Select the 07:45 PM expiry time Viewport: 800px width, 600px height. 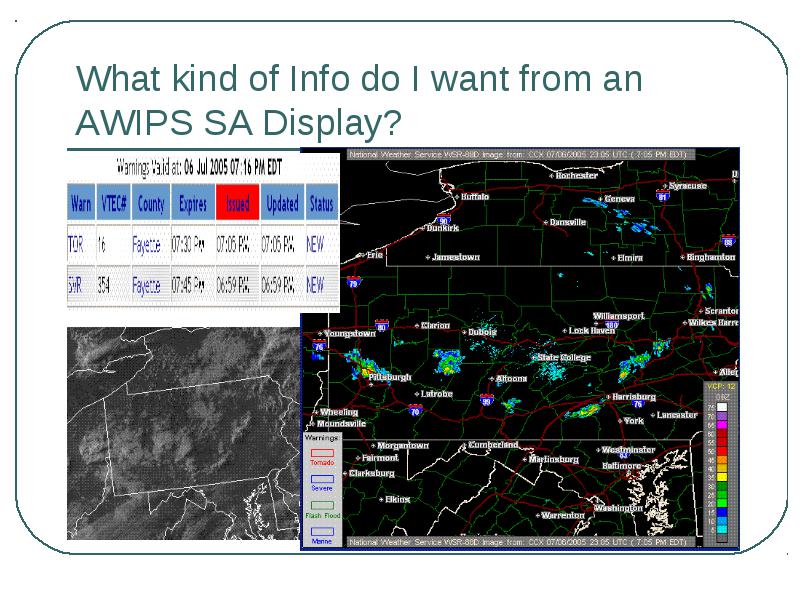(x=188, y=285)
